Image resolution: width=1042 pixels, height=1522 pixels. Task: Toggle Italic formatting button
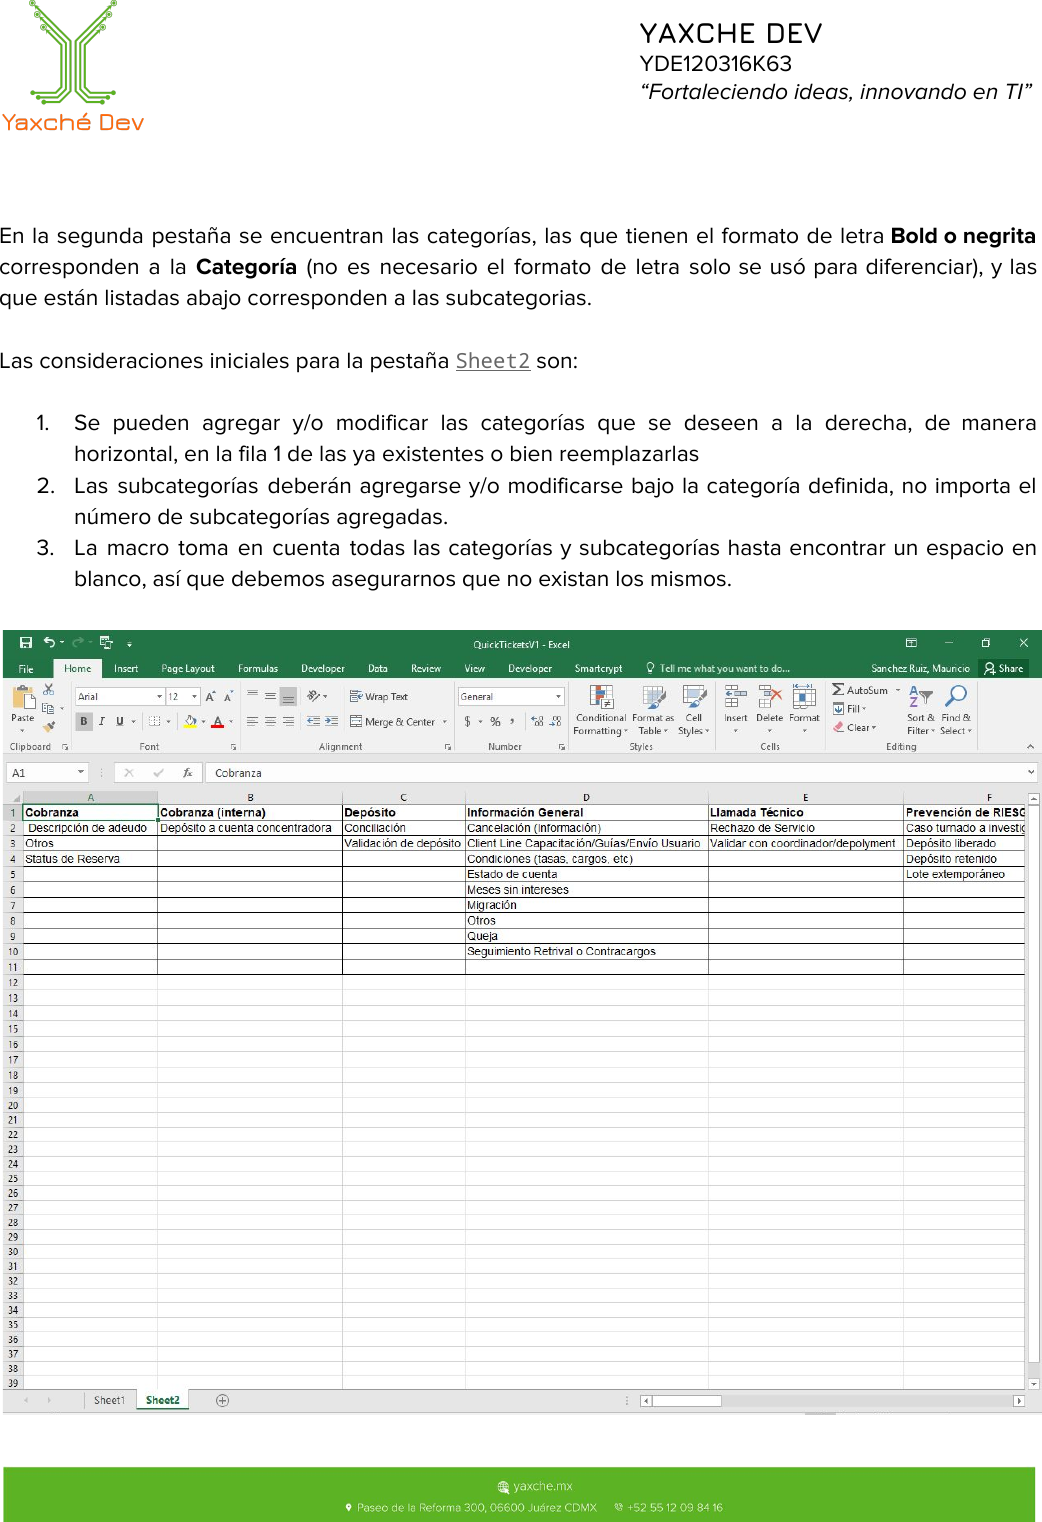[102, 721]
